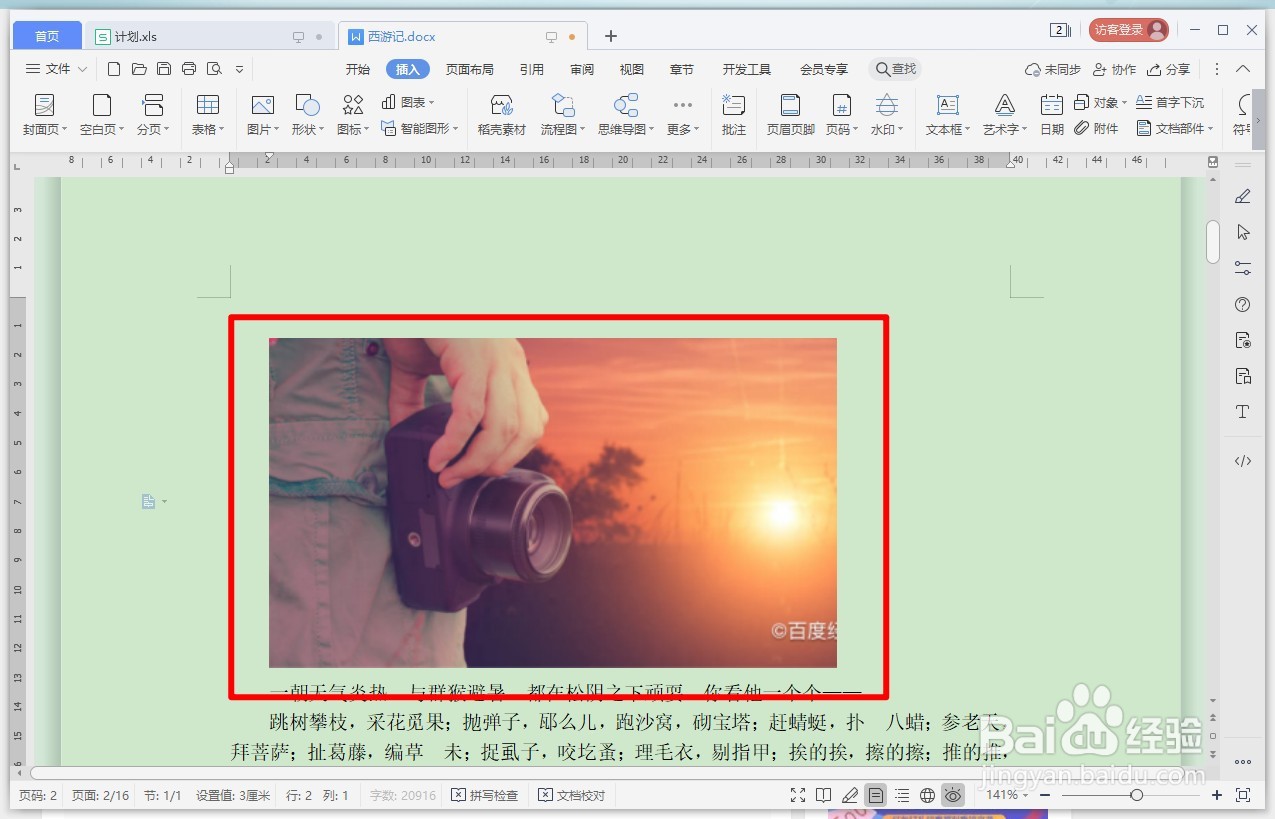Run document proofing via 文档校对 toggle
The width and height of the screenshot is (1275, 819).
(x=571, y=795)
